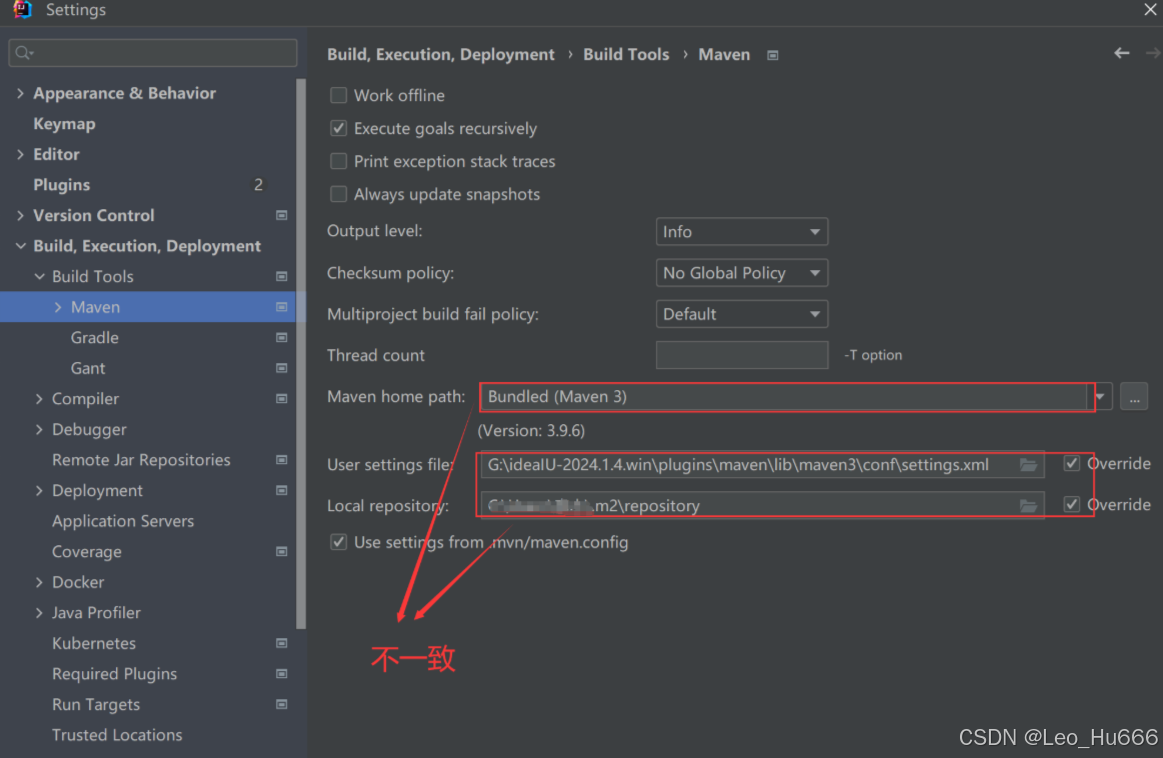This screenshot has height=758, width=1163.
Task: Click the project icon on Version Control row
Action: point(282,215)
